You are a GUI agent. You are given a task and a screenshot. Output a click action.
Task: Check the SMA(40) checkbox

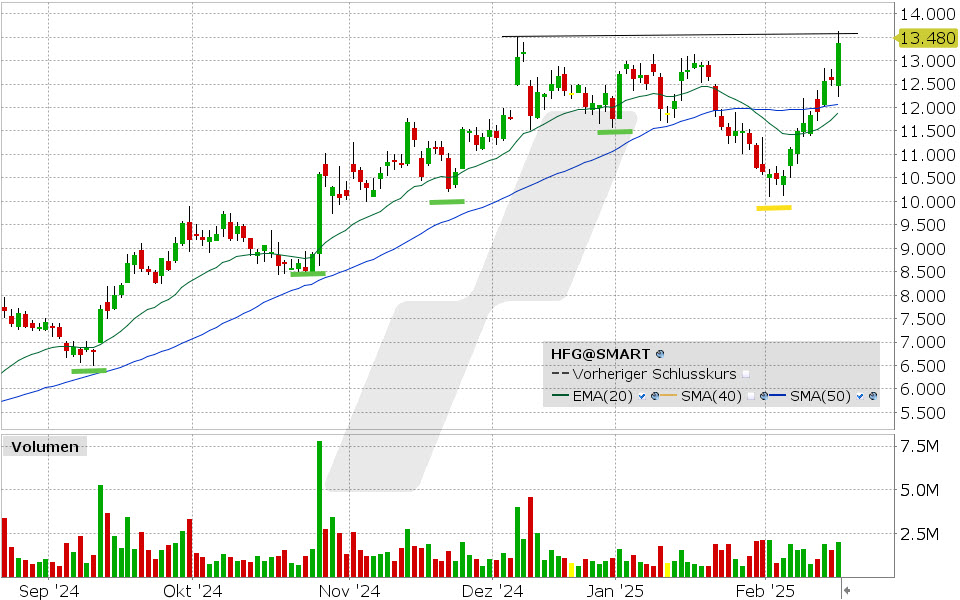pos(751,396)
